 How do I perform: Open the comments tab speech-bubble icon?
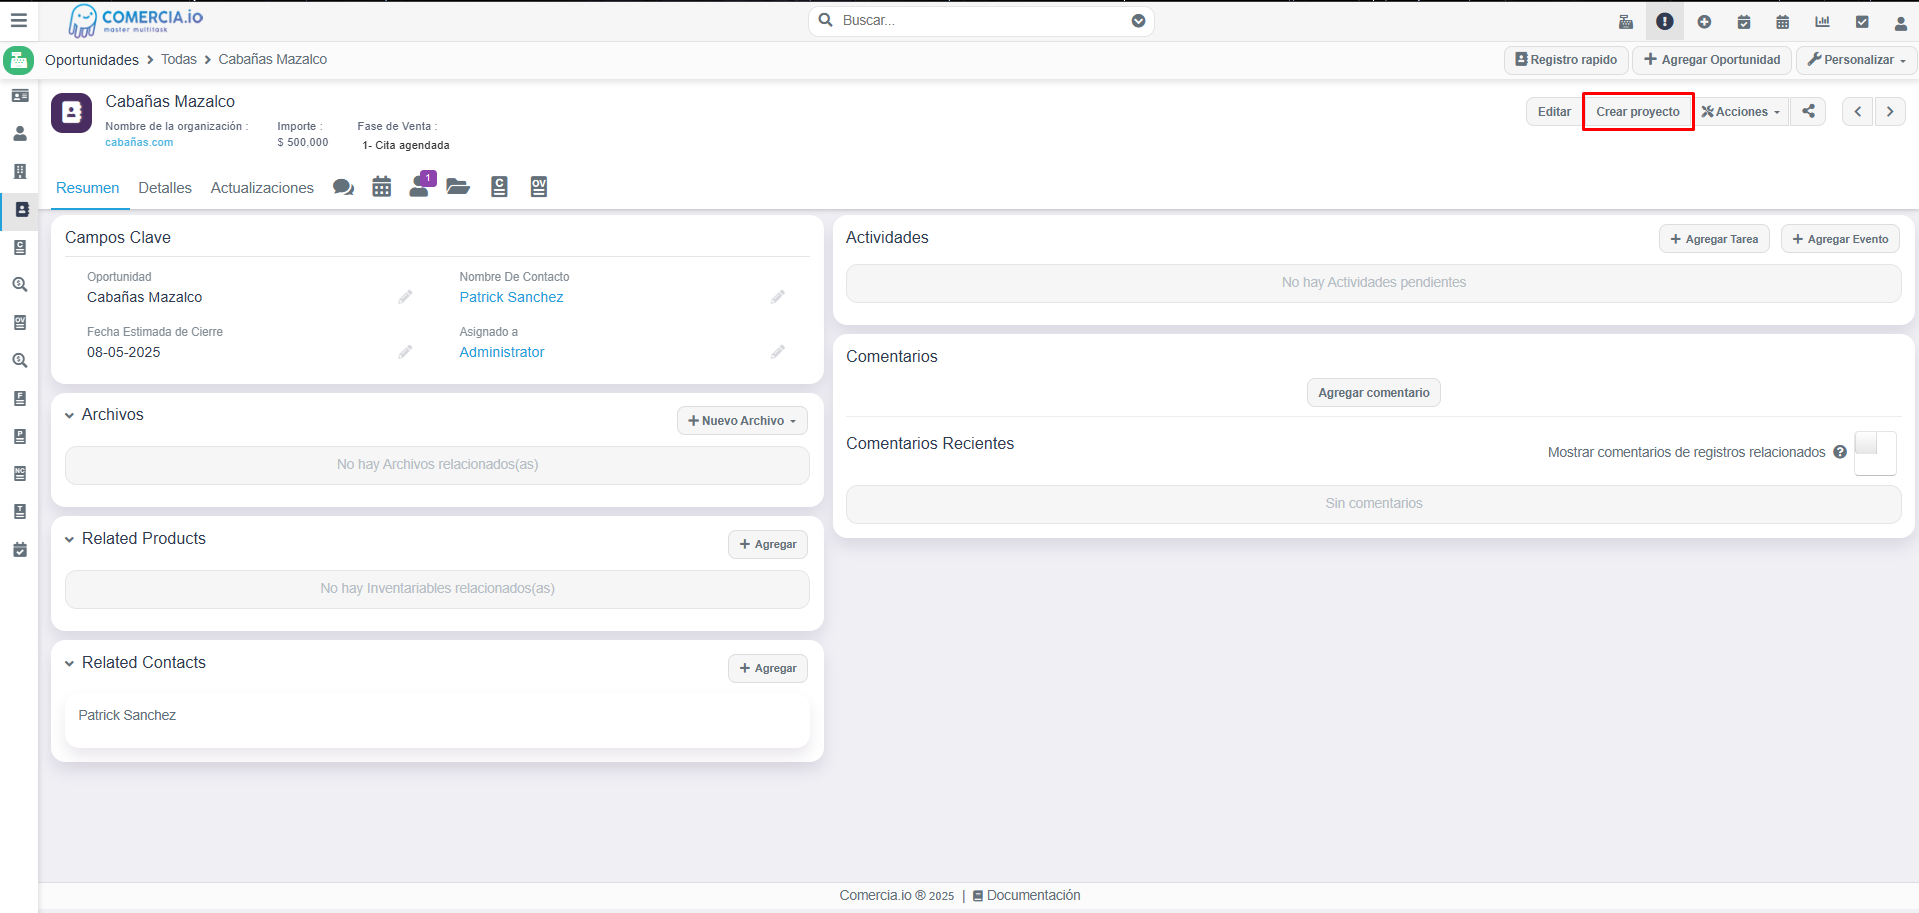click(343, 187)
